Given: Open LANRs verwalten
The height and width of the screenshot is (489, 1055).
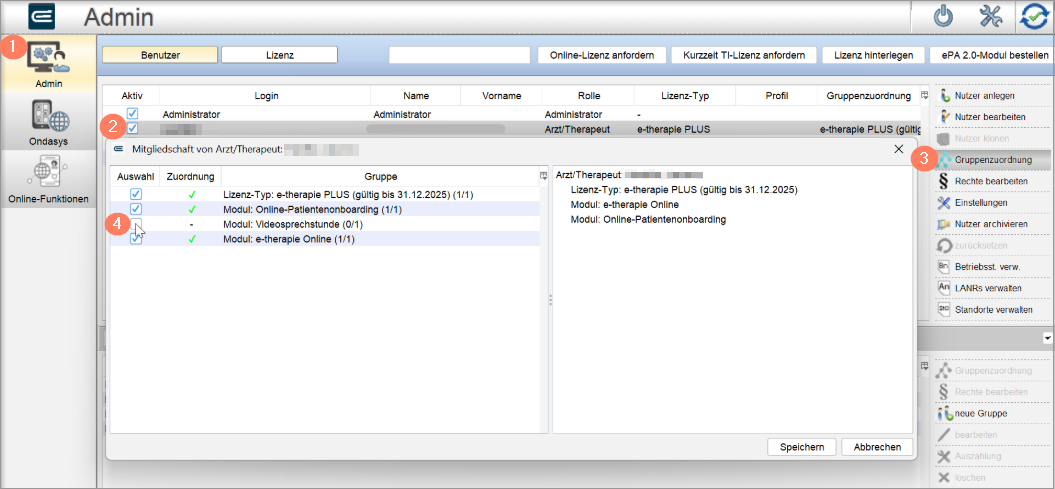Looking at the screenshot, I should 988,288.
